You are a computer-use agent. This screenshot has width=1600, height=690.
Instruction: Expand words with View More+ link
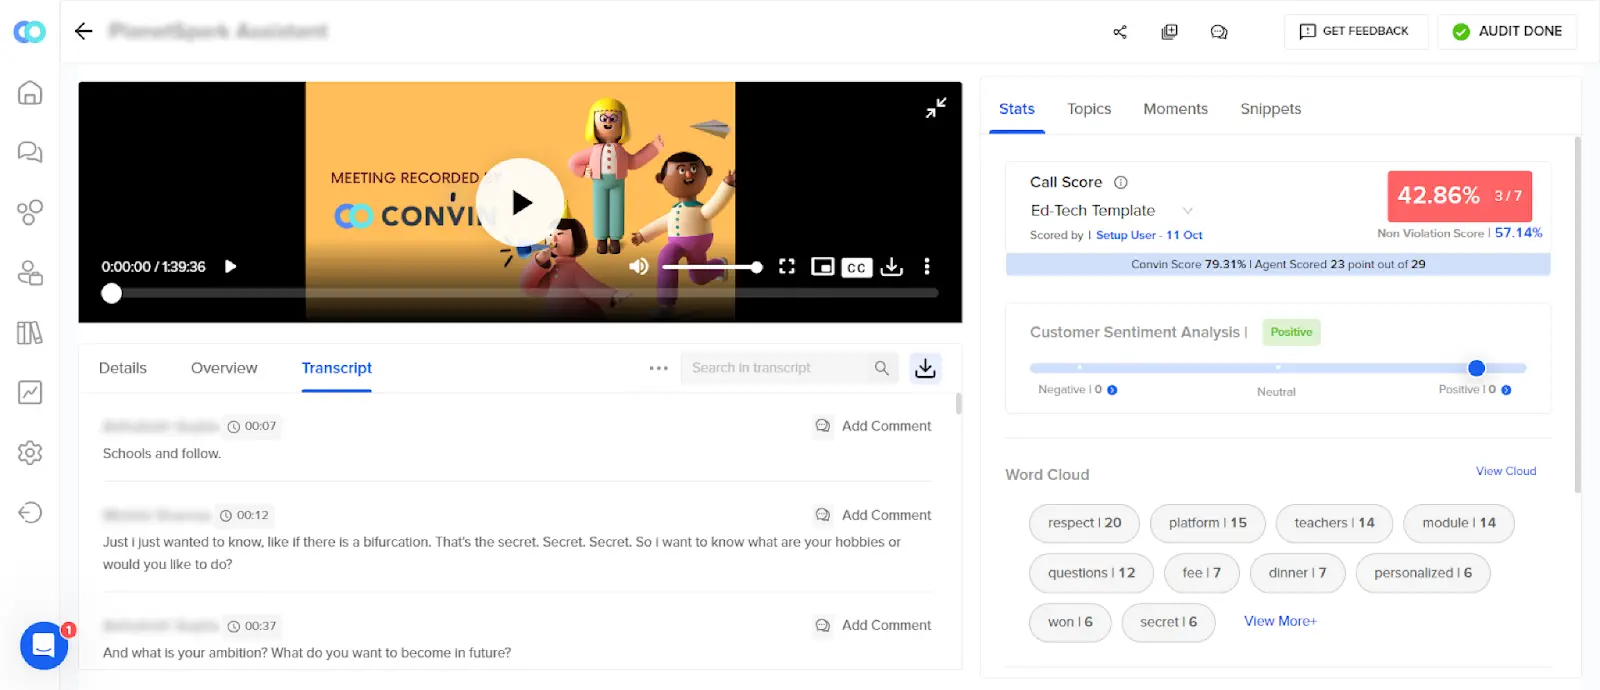[1280, 621]
